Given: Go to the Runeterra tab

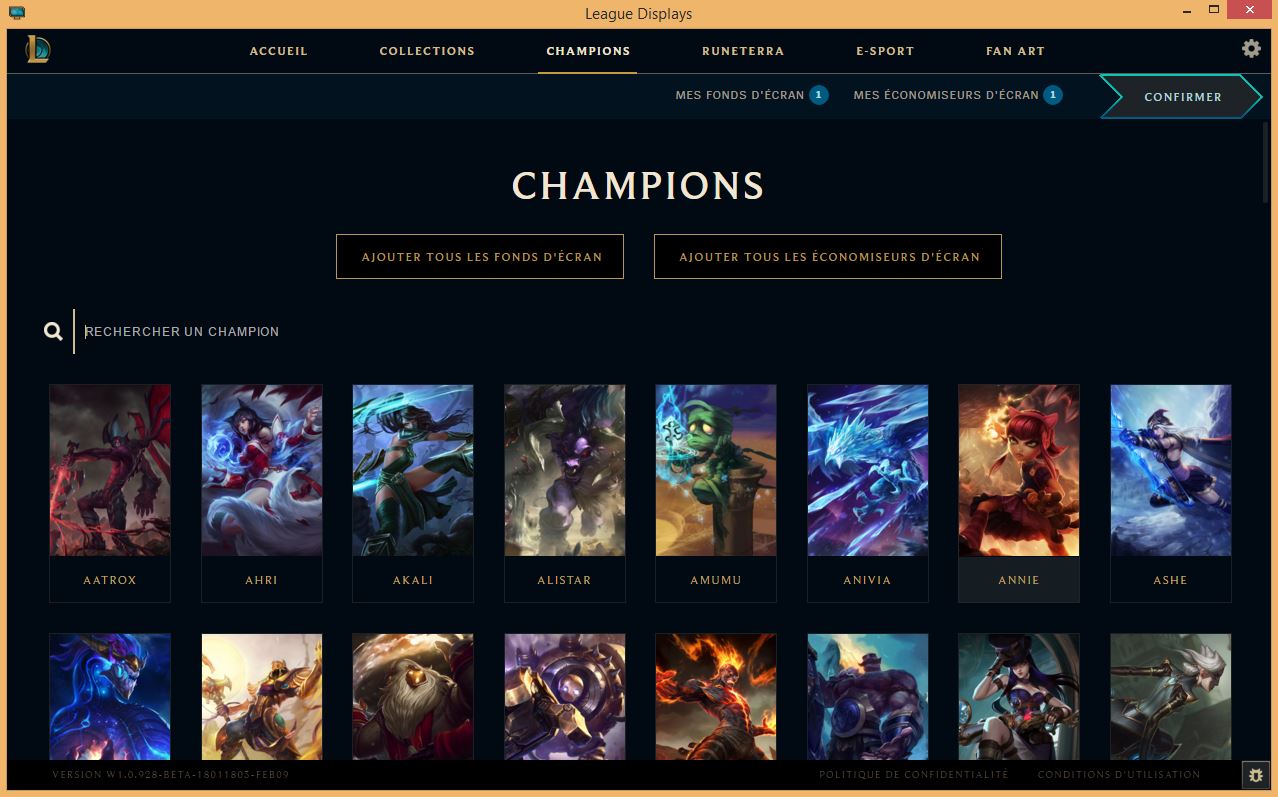Looking at the screenshot, I should [x=743, y=51].
